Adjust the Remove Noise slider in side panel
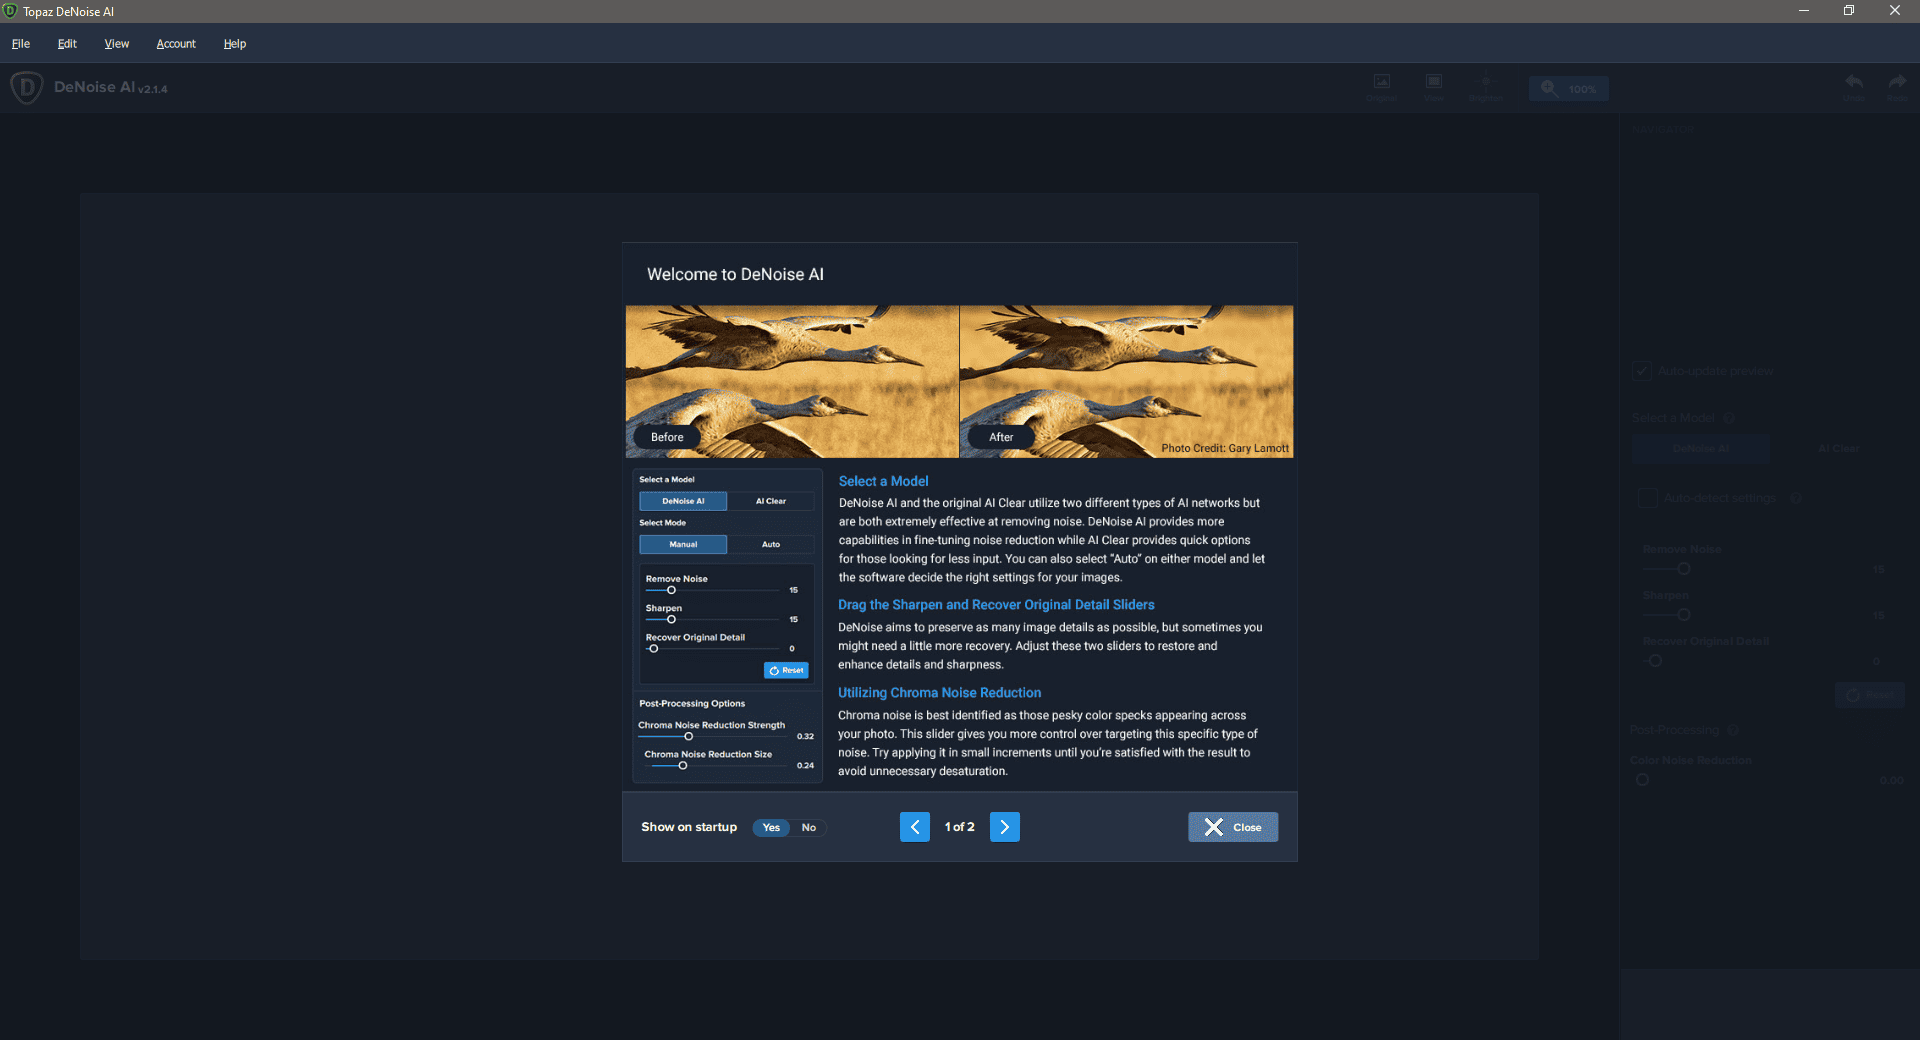Viewport: 1920px width, 1040px height. tap(1684, 569)
